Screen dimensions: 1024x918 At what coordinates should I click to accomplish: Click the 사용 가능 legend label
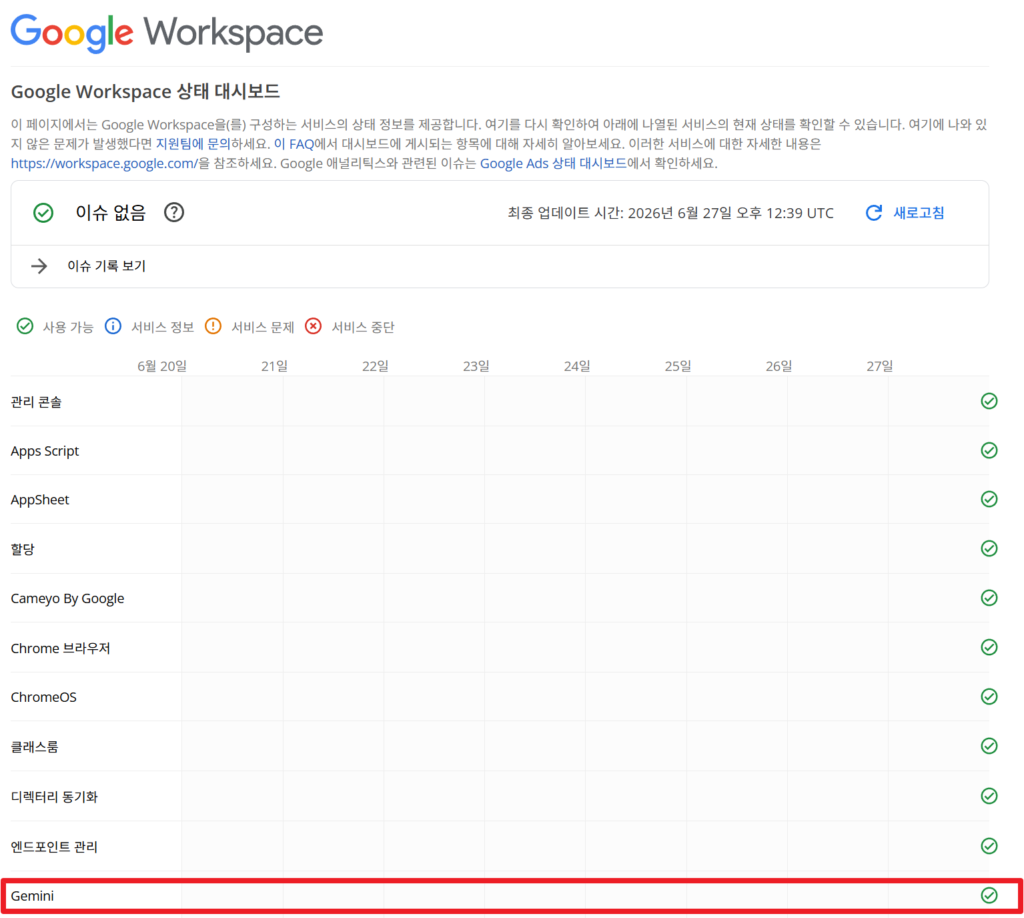tap(68, 327)
